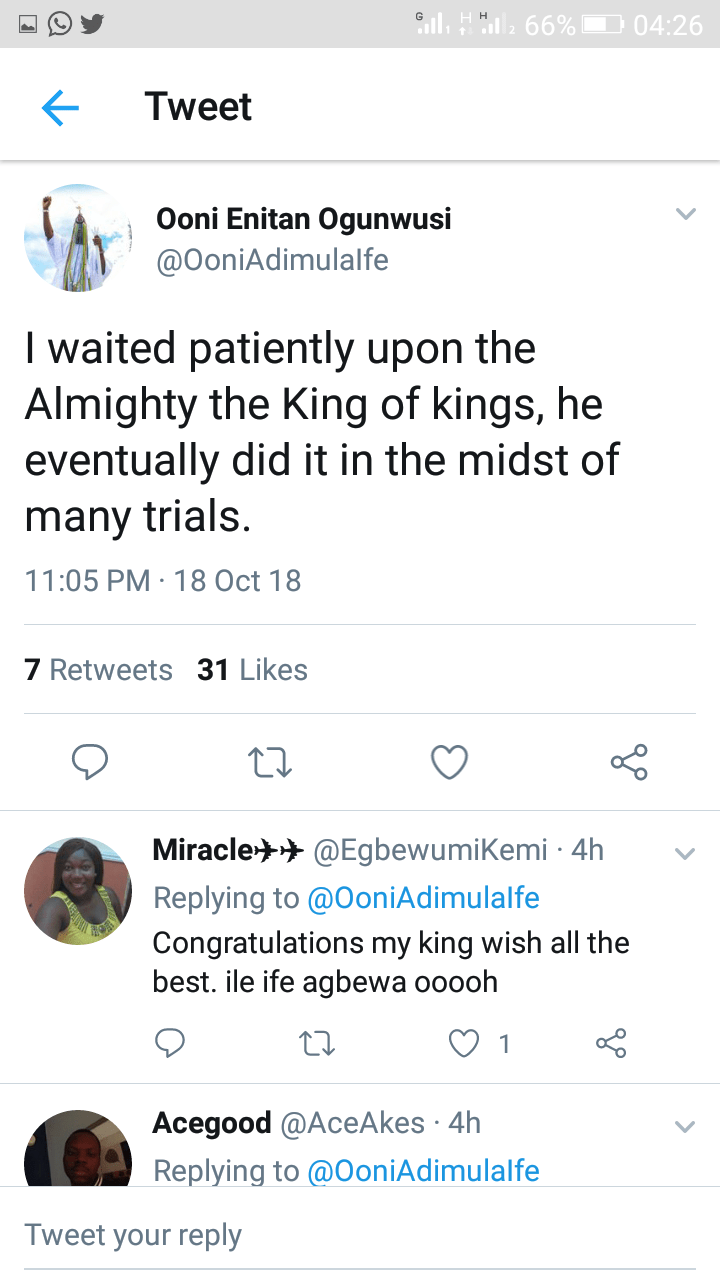Open chevron menu on Acegood's reply
Viewport: 720px width, 1280px height.
point(685,1126)
